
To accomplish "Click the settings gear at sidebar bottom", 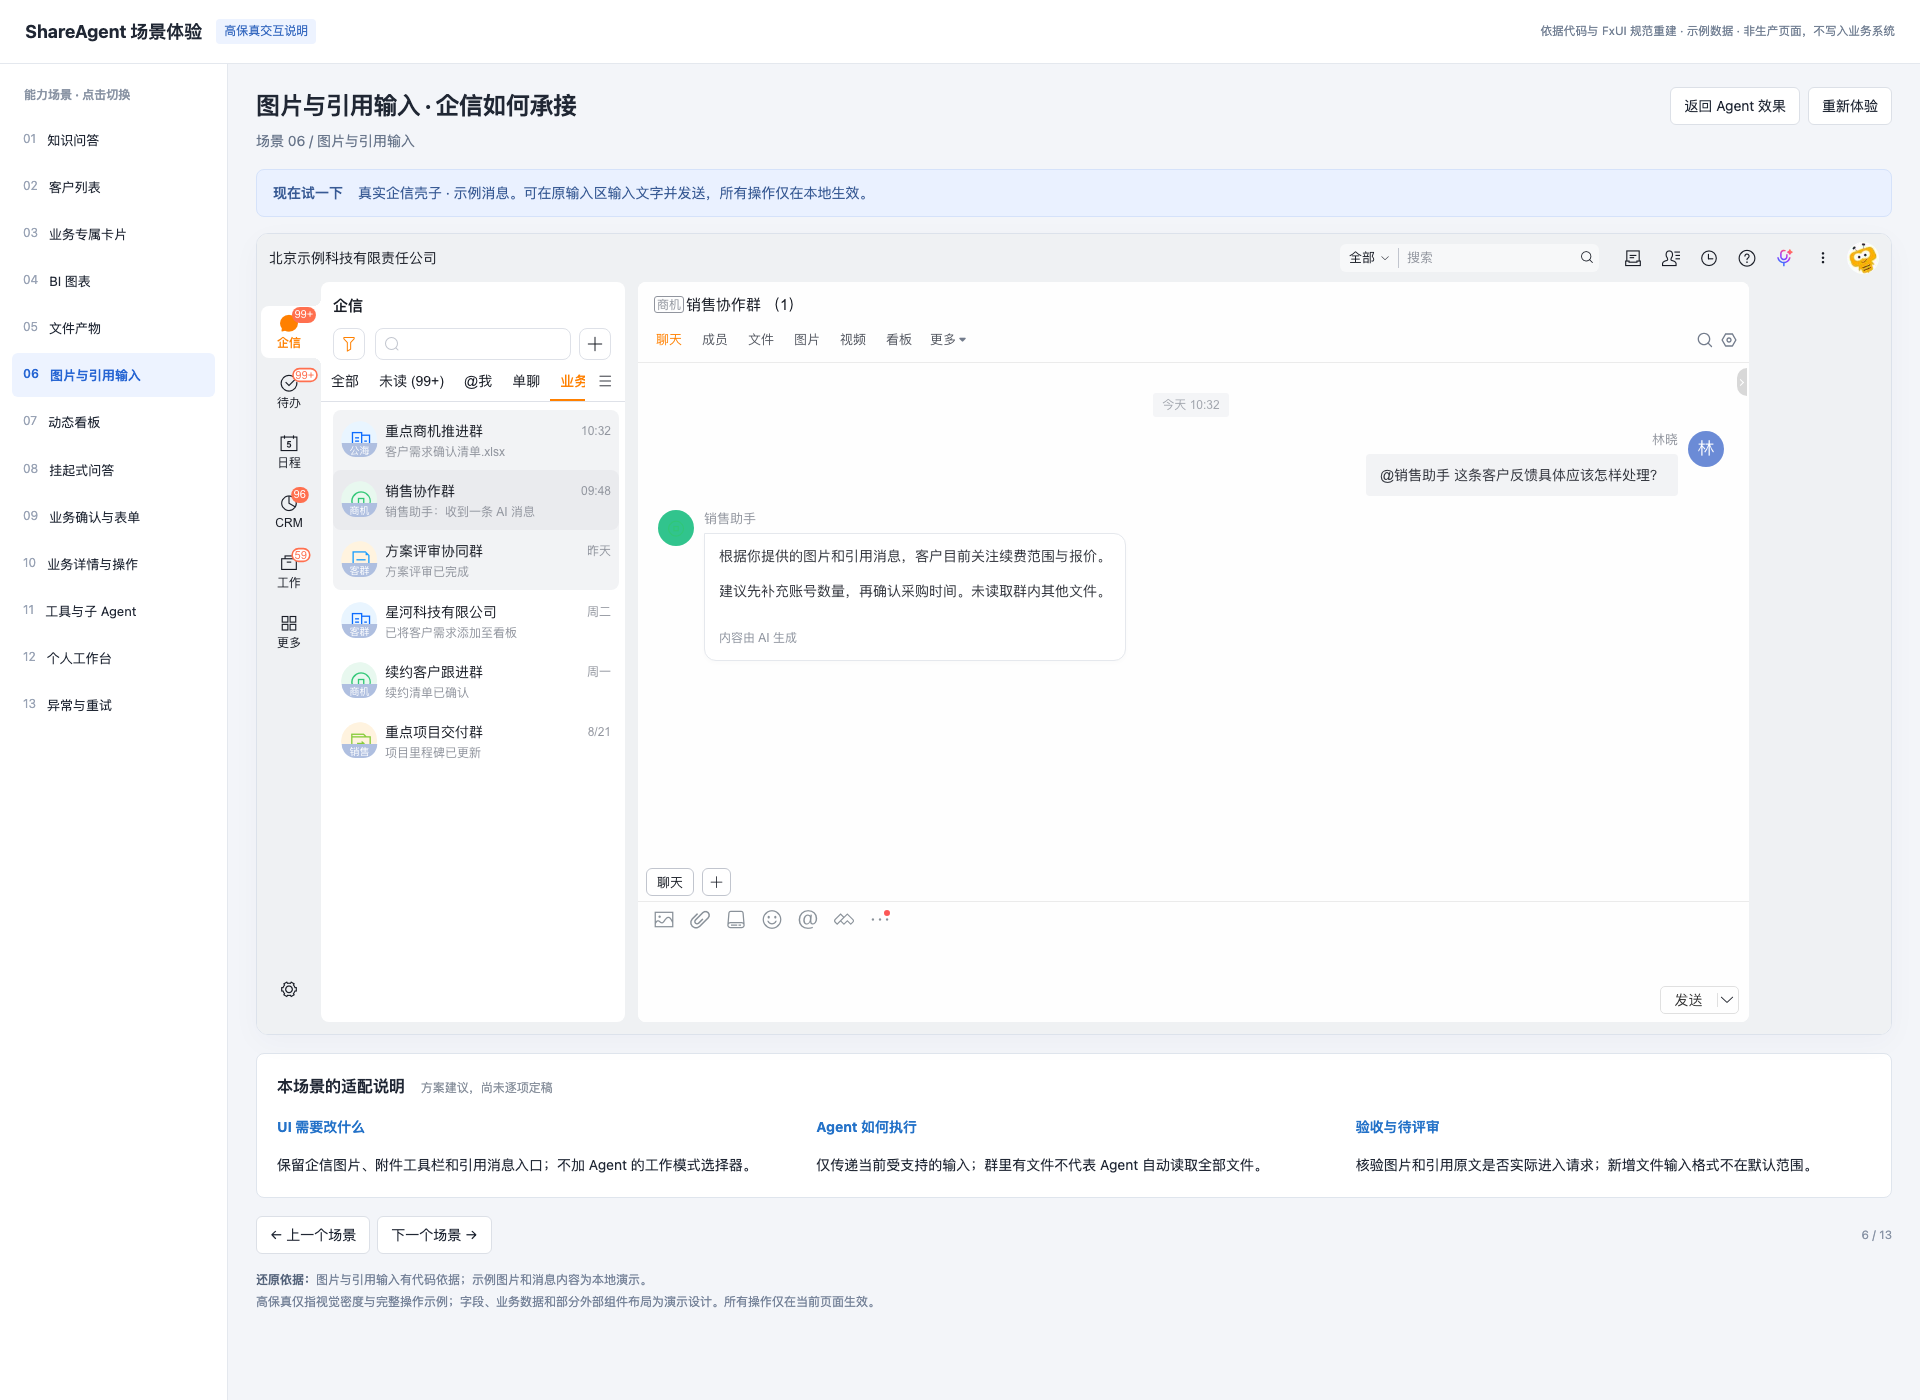I will (x=289, y=989).
